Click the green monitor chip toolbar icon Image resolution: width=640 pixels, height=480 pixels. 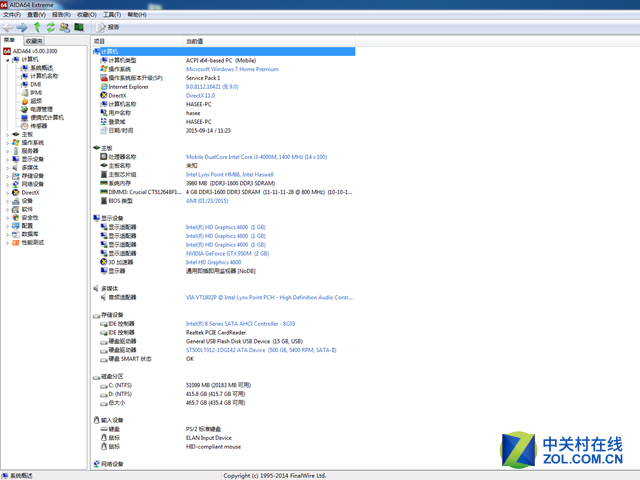click(79, 27)
